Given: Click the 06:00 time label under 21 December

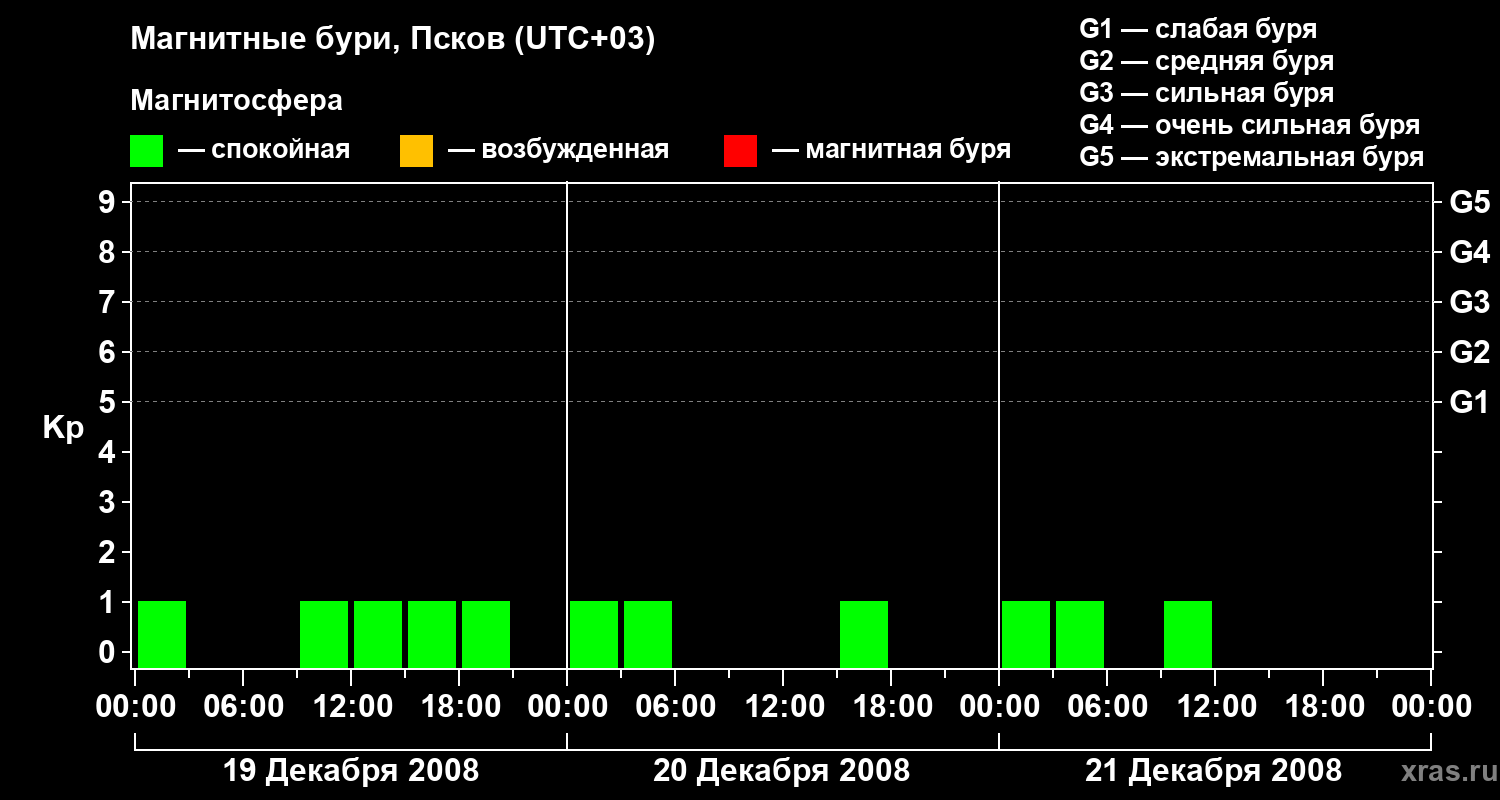Looking at the screenshot, I should click(x=1107, y=707).
